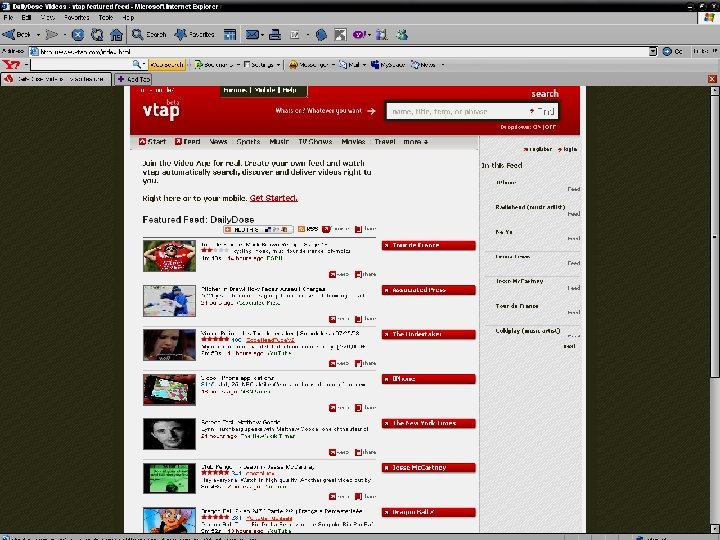Click the Mail envelope toolbar icon
This screenshot has height=540, width=720.
coord(252,34)
